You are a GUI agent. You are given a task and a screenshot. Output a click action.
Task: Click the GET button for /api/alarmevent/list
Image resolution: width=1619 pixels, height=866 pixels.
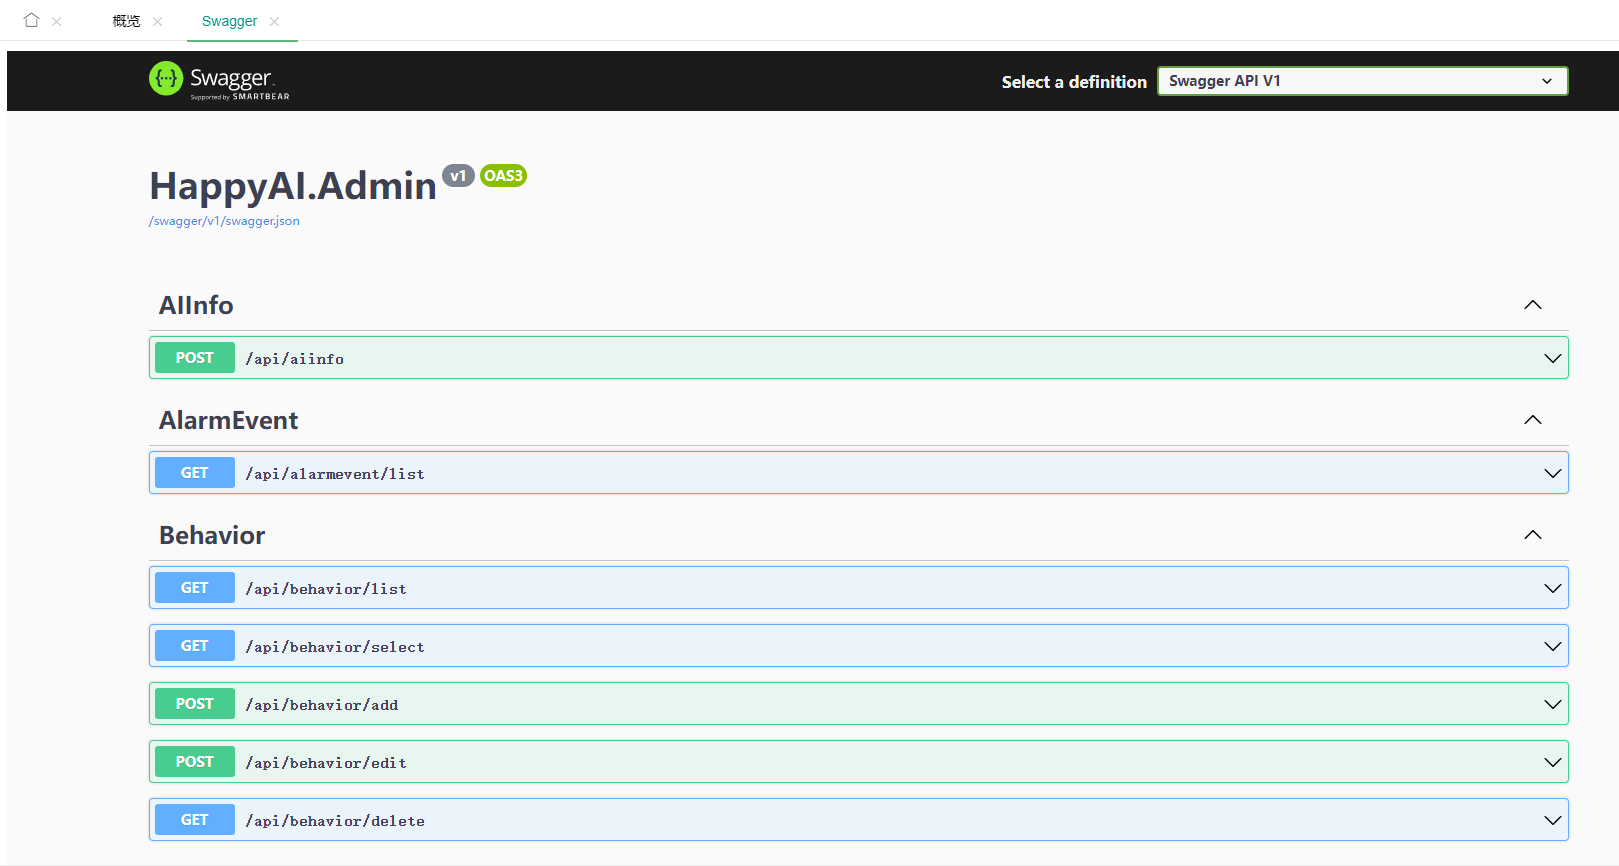point(195,473)
